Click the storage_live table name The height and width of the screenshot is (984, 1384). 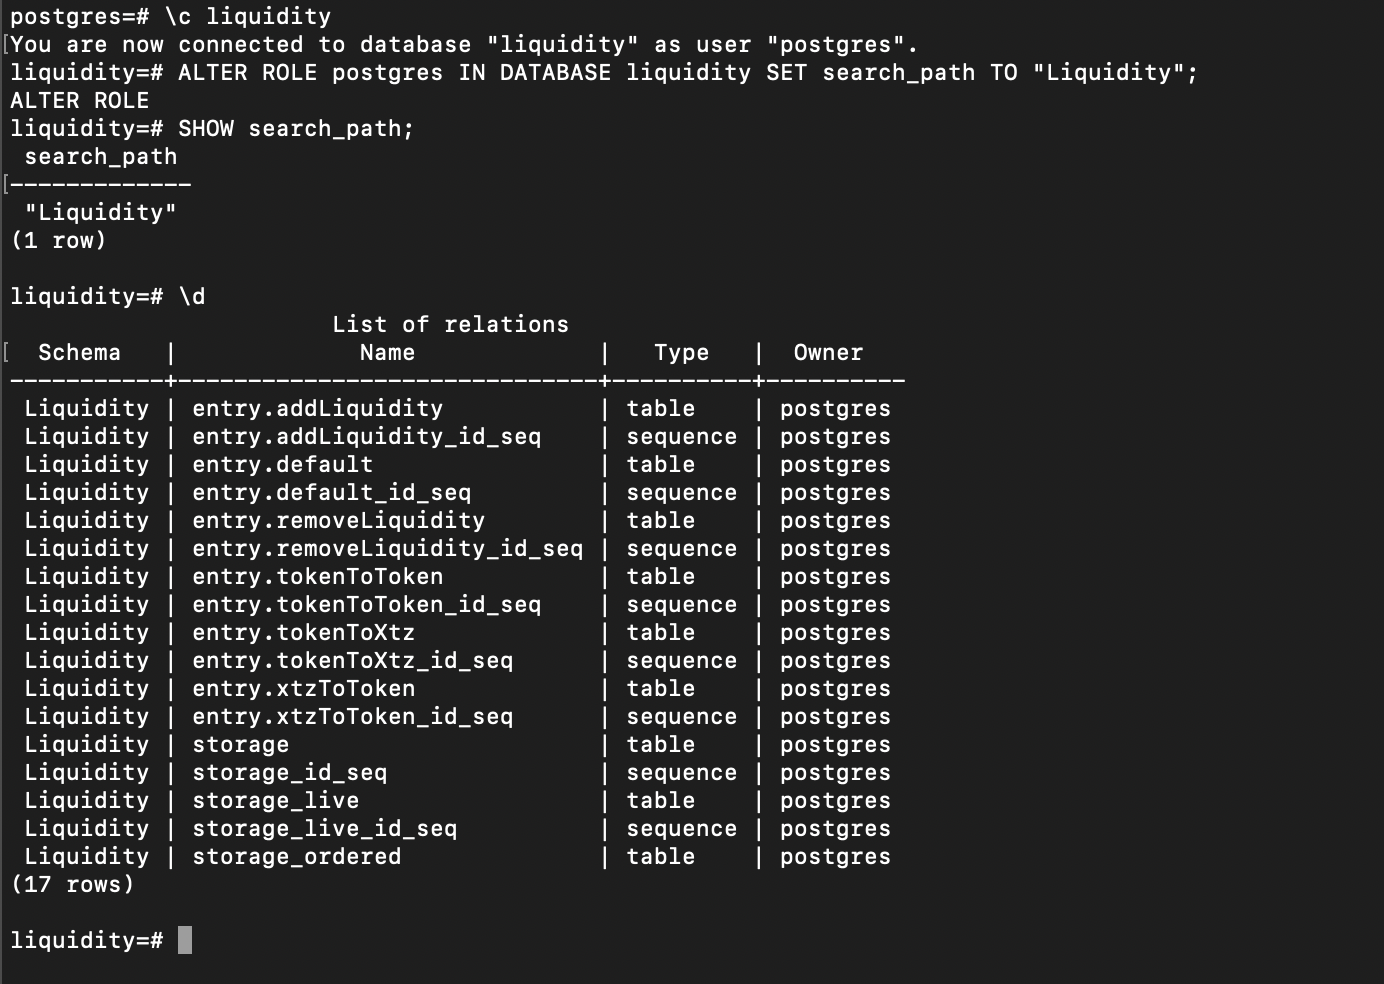pos(275,801)
